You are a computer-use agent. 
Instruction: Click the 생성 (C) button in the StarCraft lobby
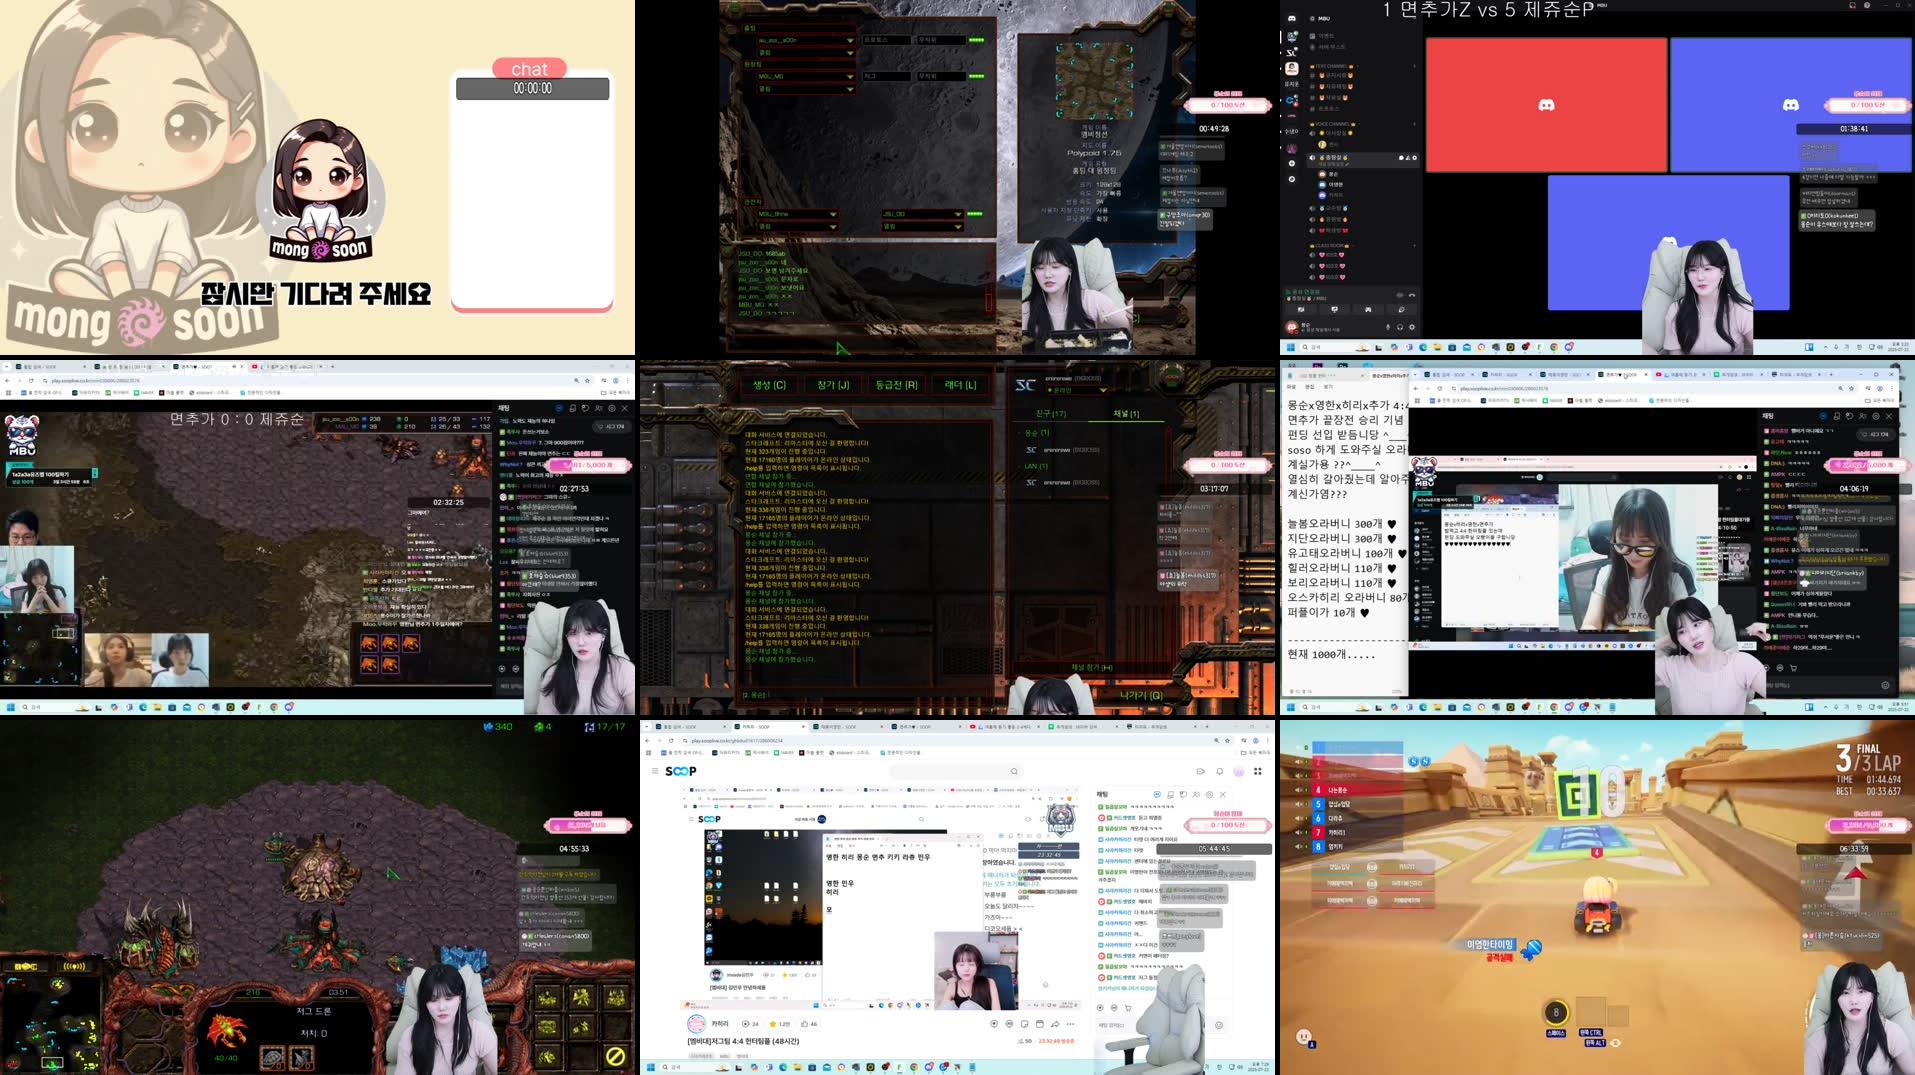769,385
